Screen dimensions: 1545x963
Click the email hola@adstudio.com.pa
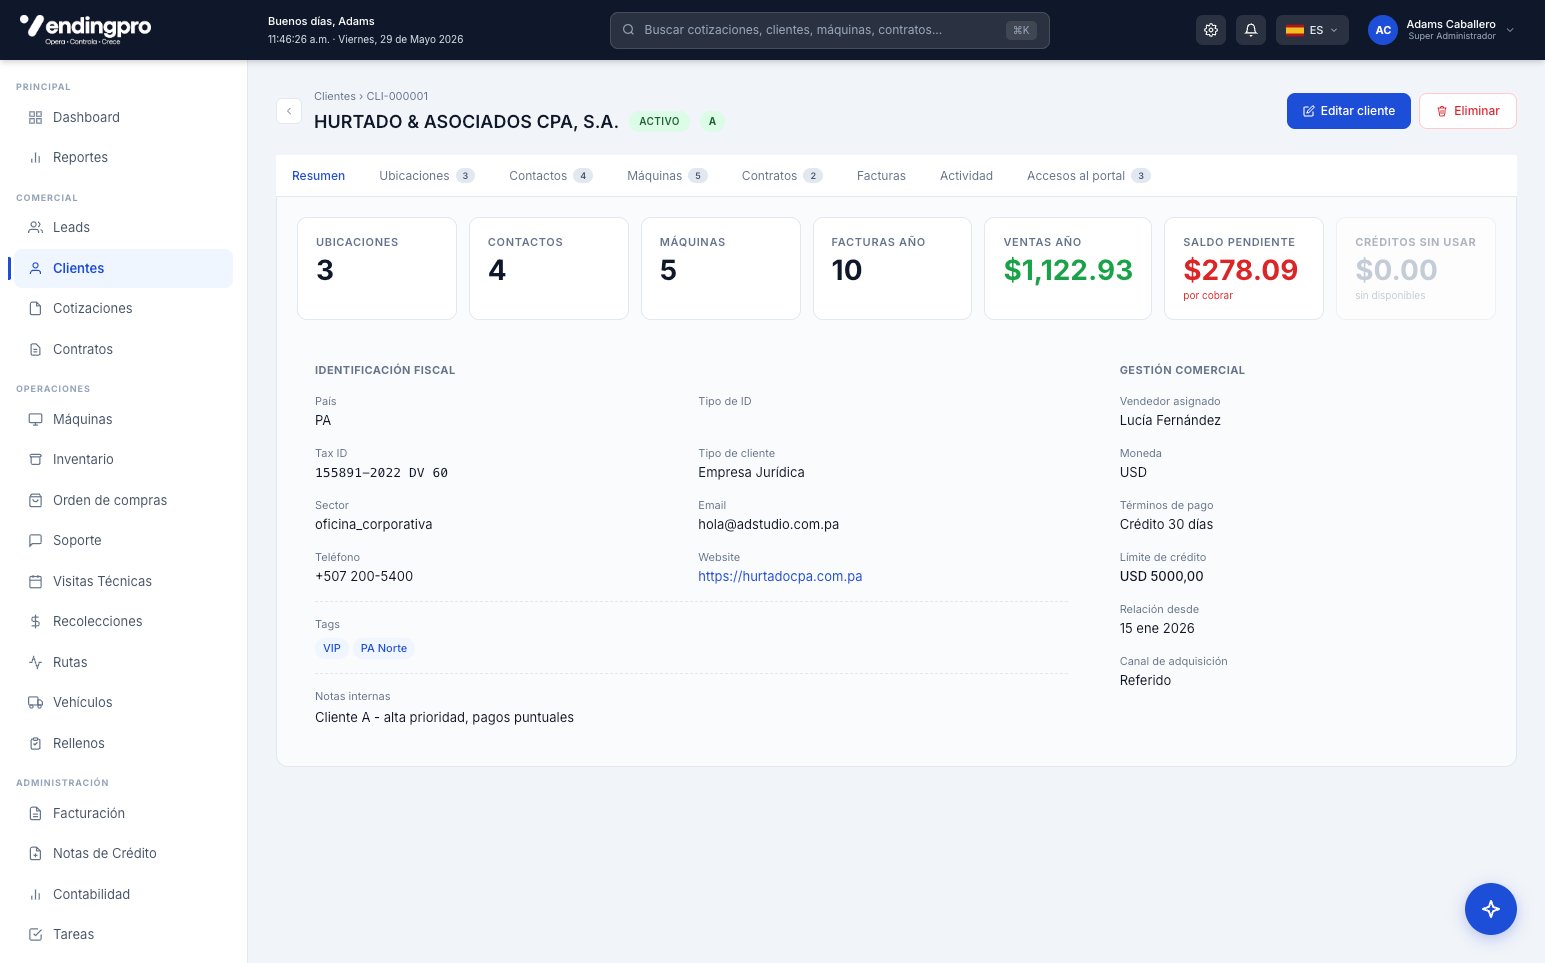click(x=768, y=525)
